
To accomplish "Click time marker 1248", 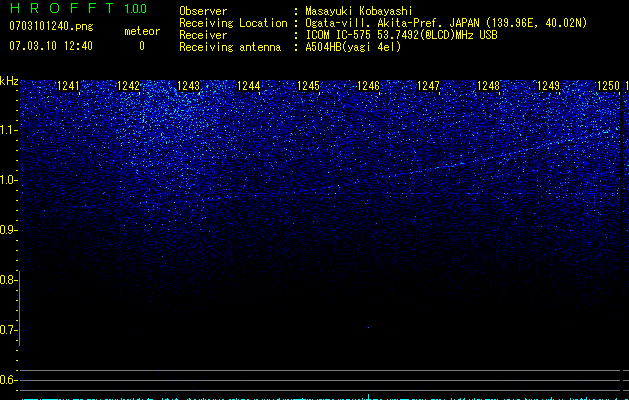I will [489, 86].
